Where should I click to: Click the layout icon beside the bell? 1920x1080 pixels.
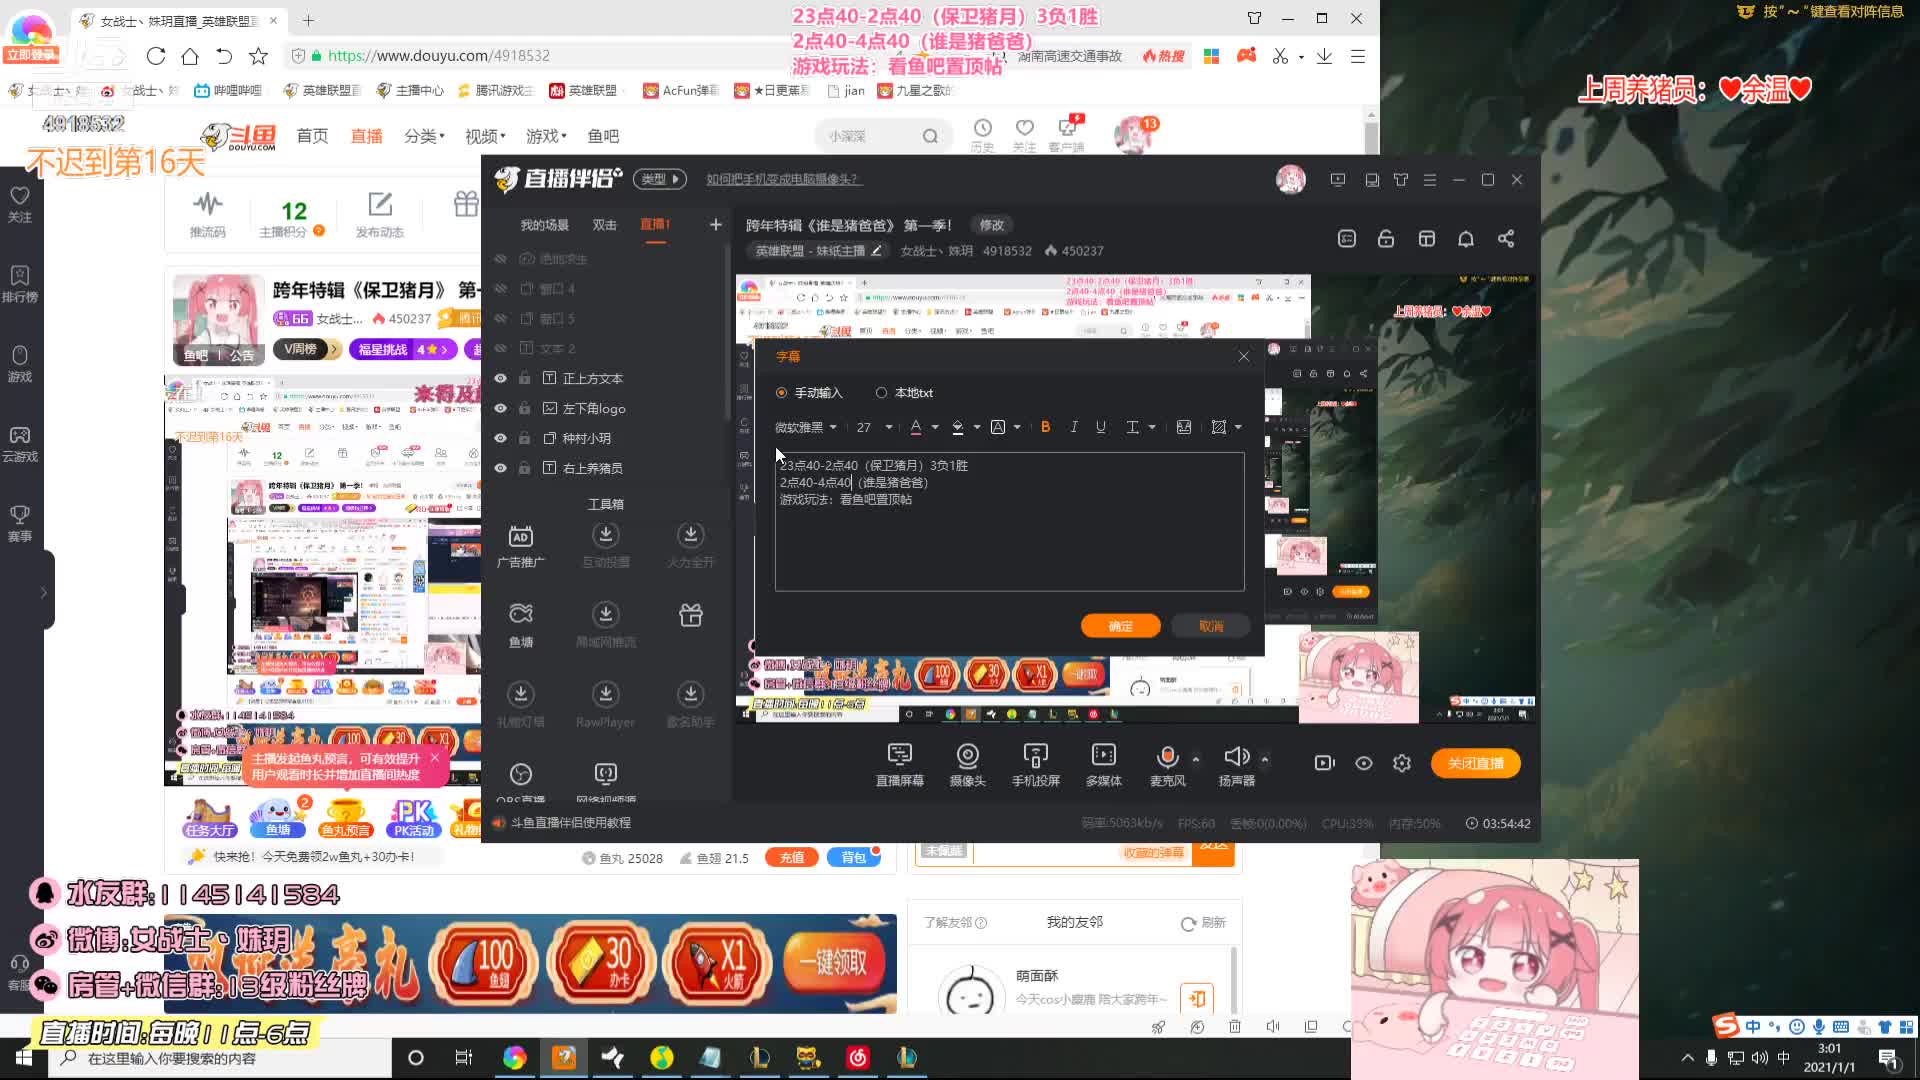click(1427, 239)
